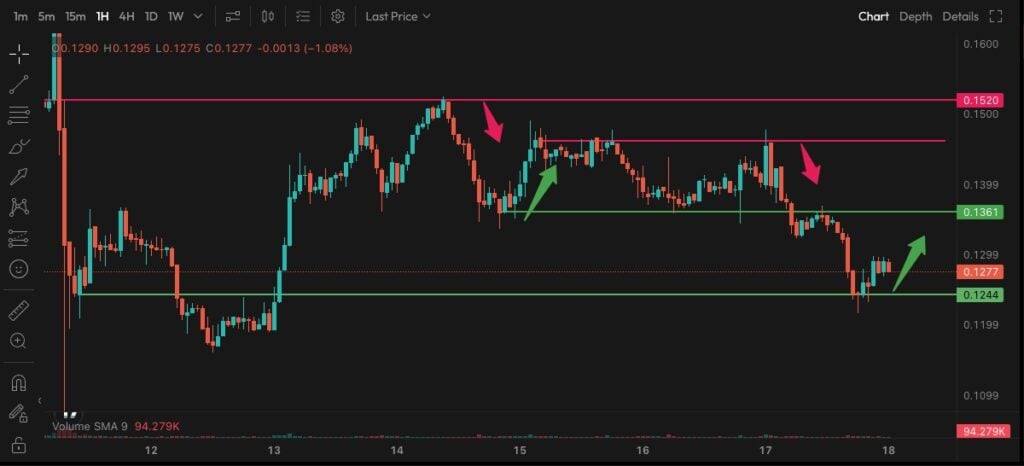Toggle the pencil lock drawing mode
The height and width of the screenshot is (466, 1024).
tap(19, 414)
